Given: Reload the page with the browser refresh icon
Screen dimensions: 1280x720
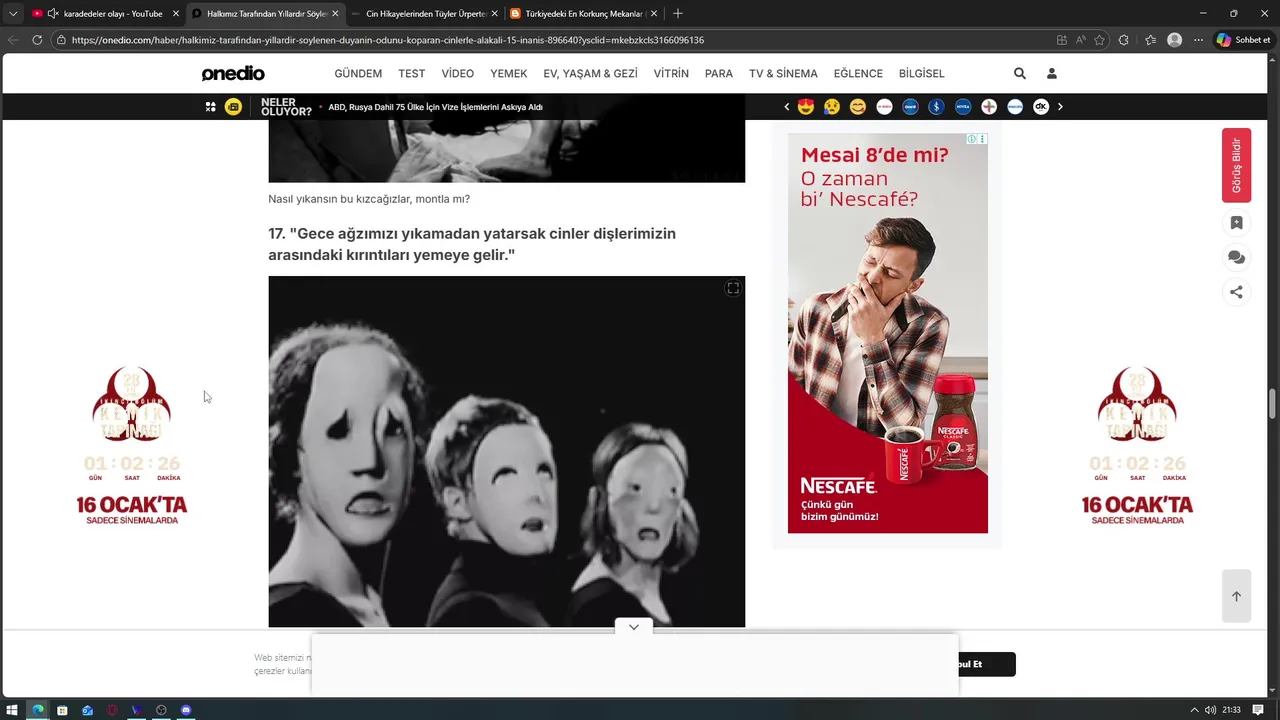Looking at the screenshot, I should click(x=37, y=40).
